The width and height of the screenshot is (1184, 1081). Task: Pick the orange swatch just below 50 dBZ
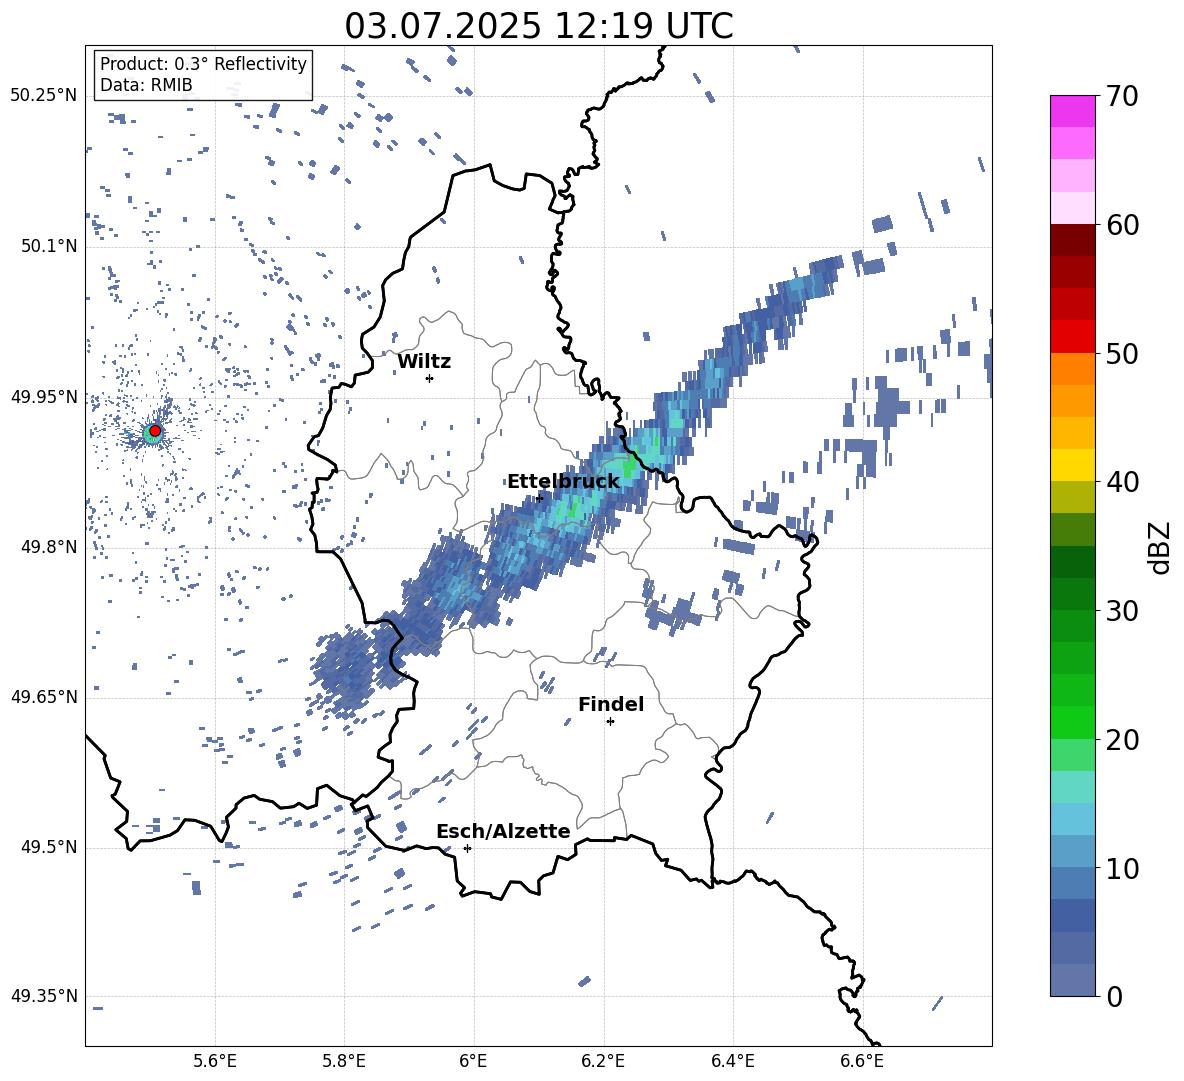click(x=1072, y=369)
